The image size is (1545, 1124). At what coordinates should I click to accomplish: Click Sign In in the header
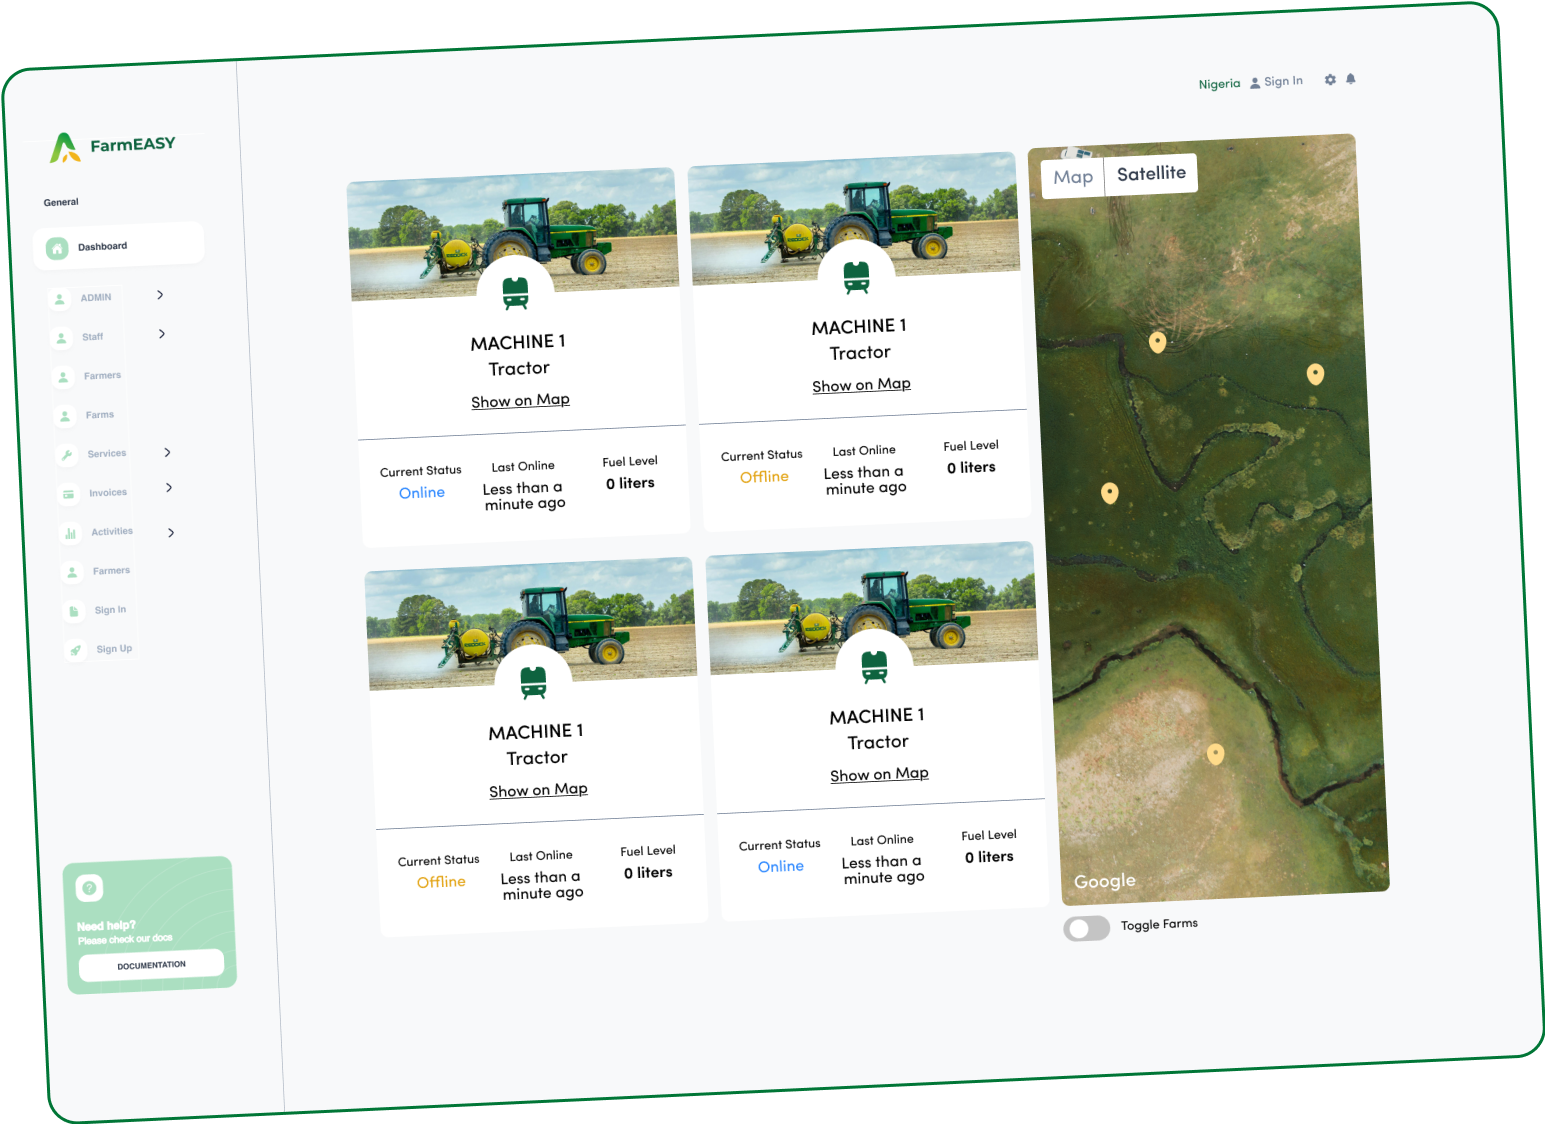tap(1283, 82)
